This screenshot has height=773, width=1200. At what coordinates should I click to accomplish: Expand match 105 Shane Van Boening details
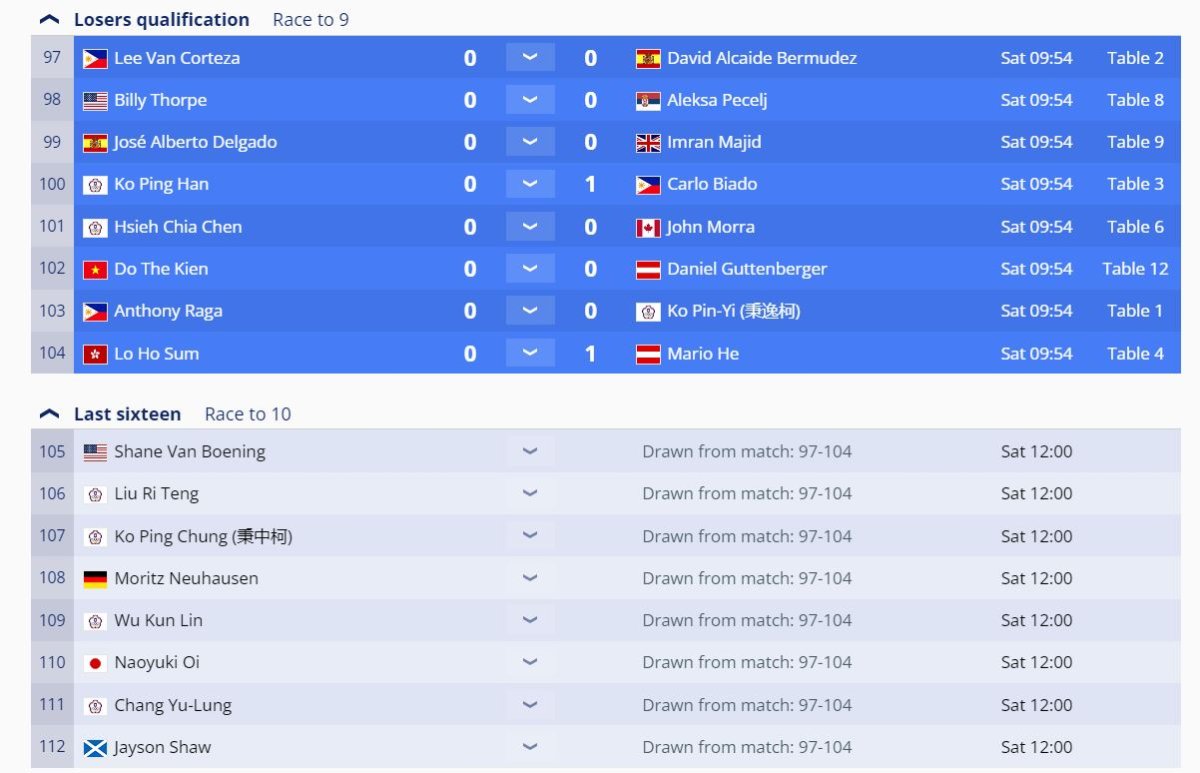(530, 452)
